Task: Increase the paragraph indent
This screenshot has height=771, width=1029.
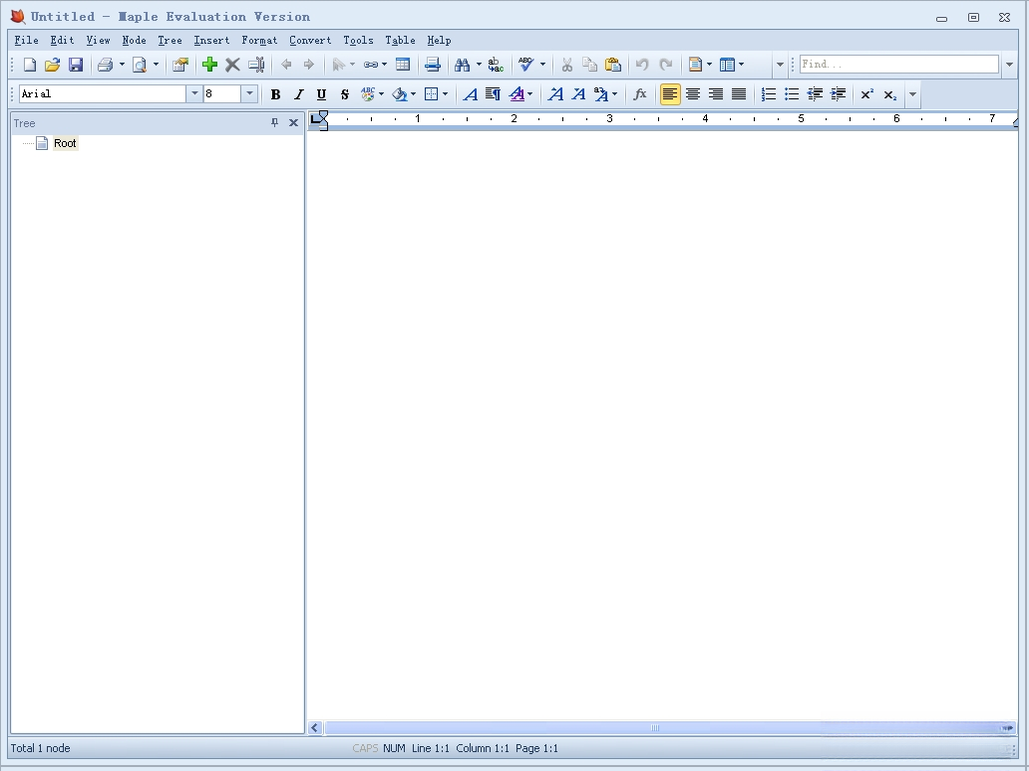Action: pyautogui.click(x=838, y=94)
